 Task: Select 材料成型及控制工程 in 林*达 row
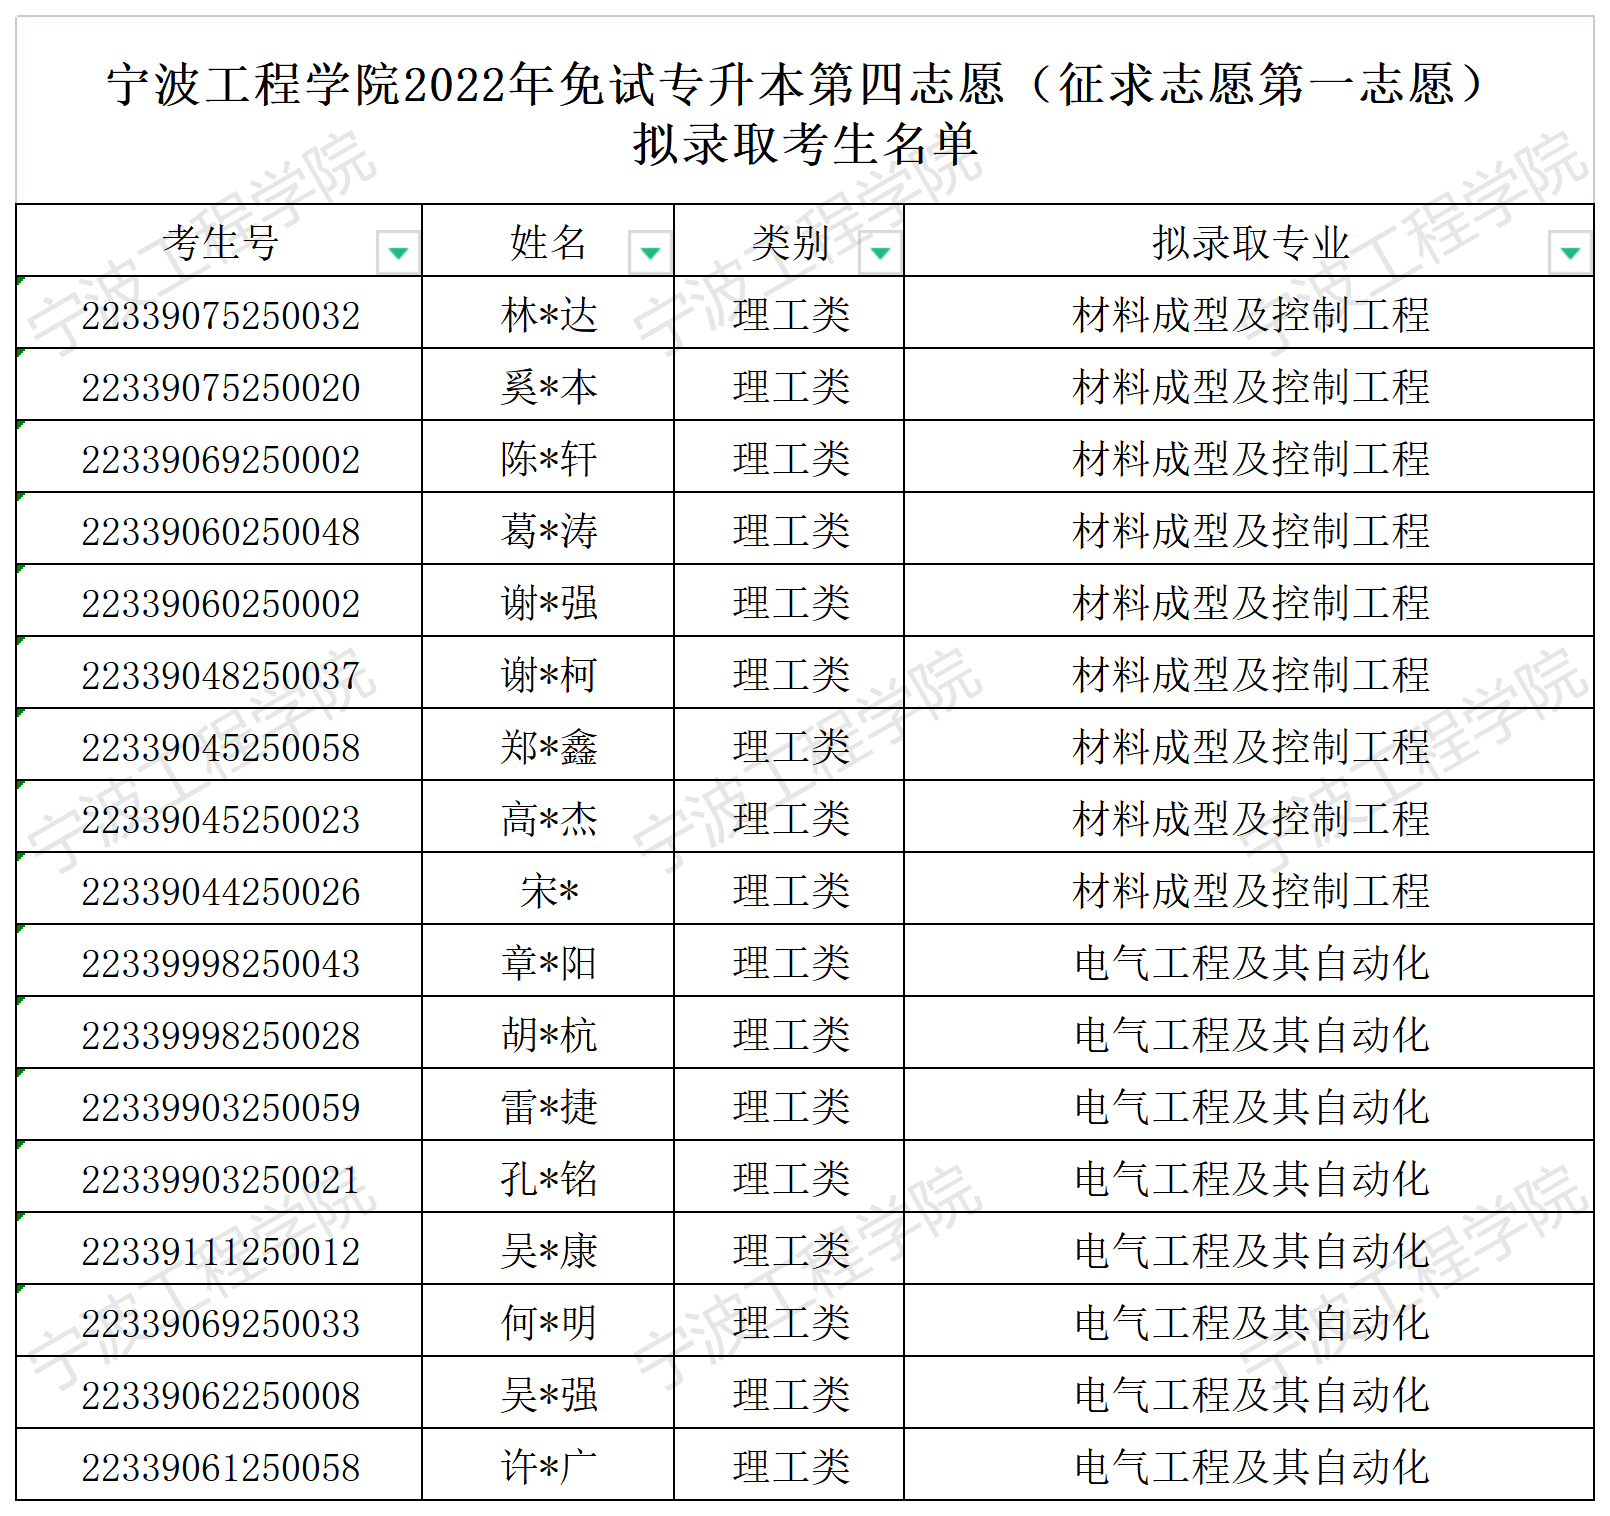[1249, 313]
